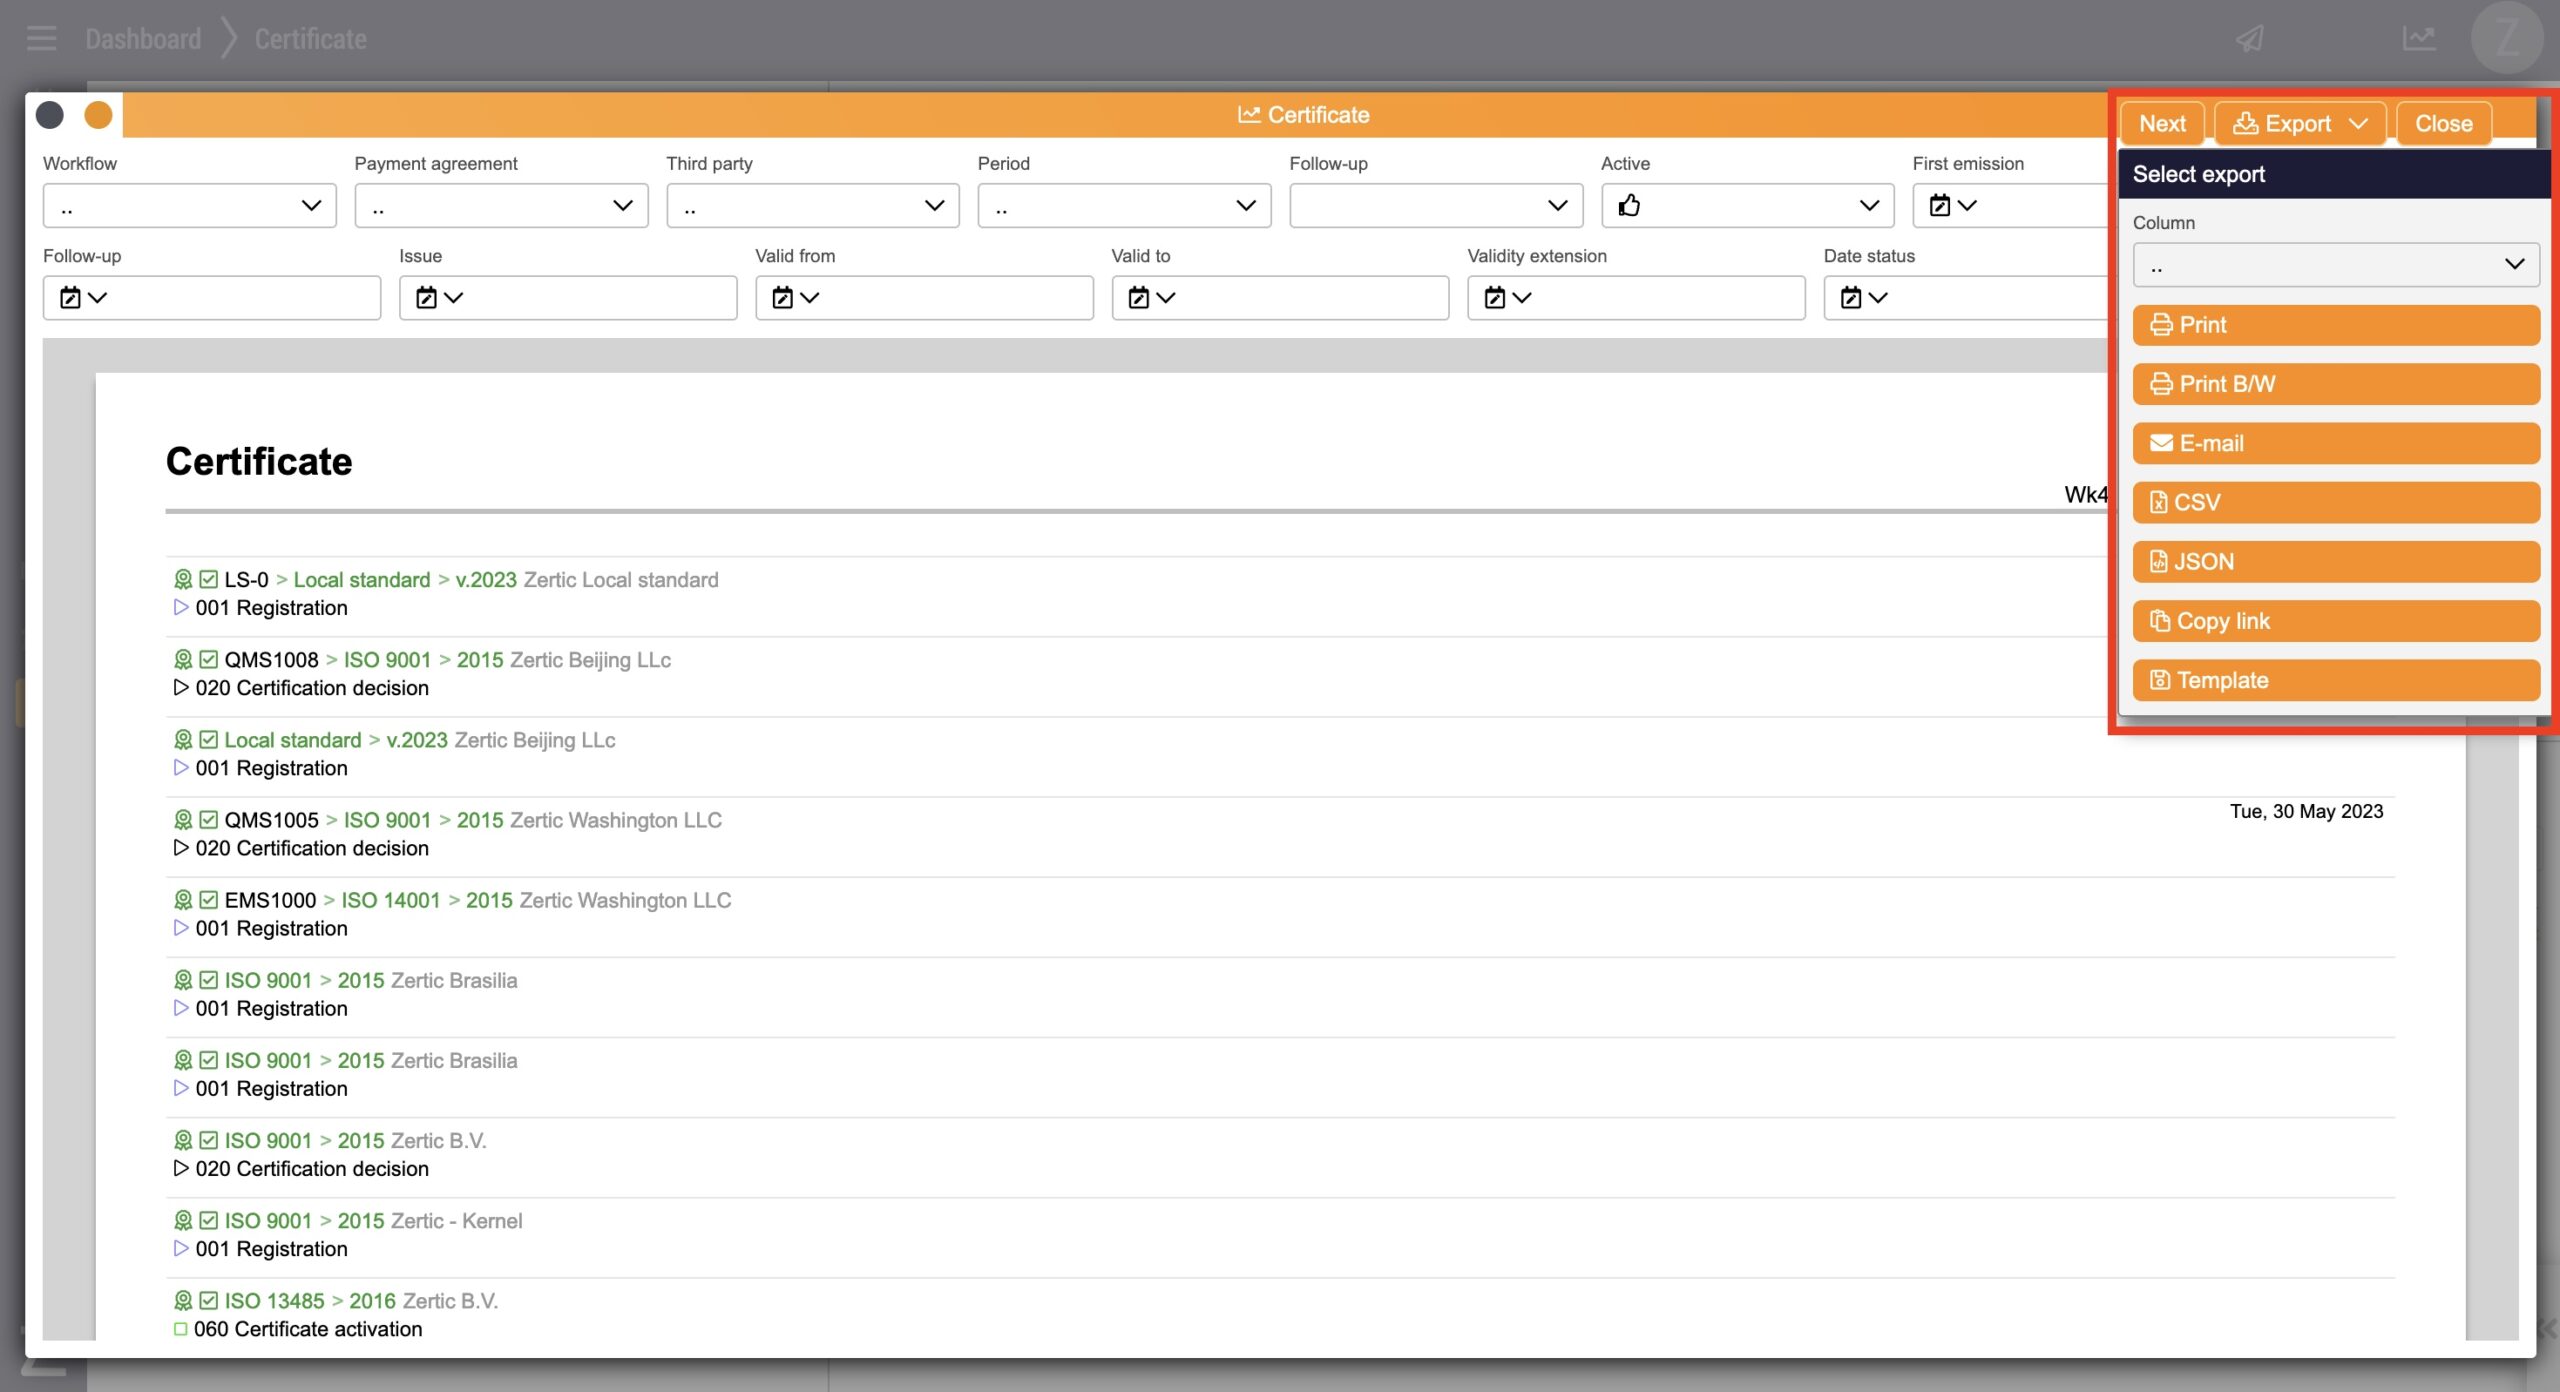Screen dimensions: 2560x1392
Task: Click the chart icon in top bar
Action: [2418, 39]
